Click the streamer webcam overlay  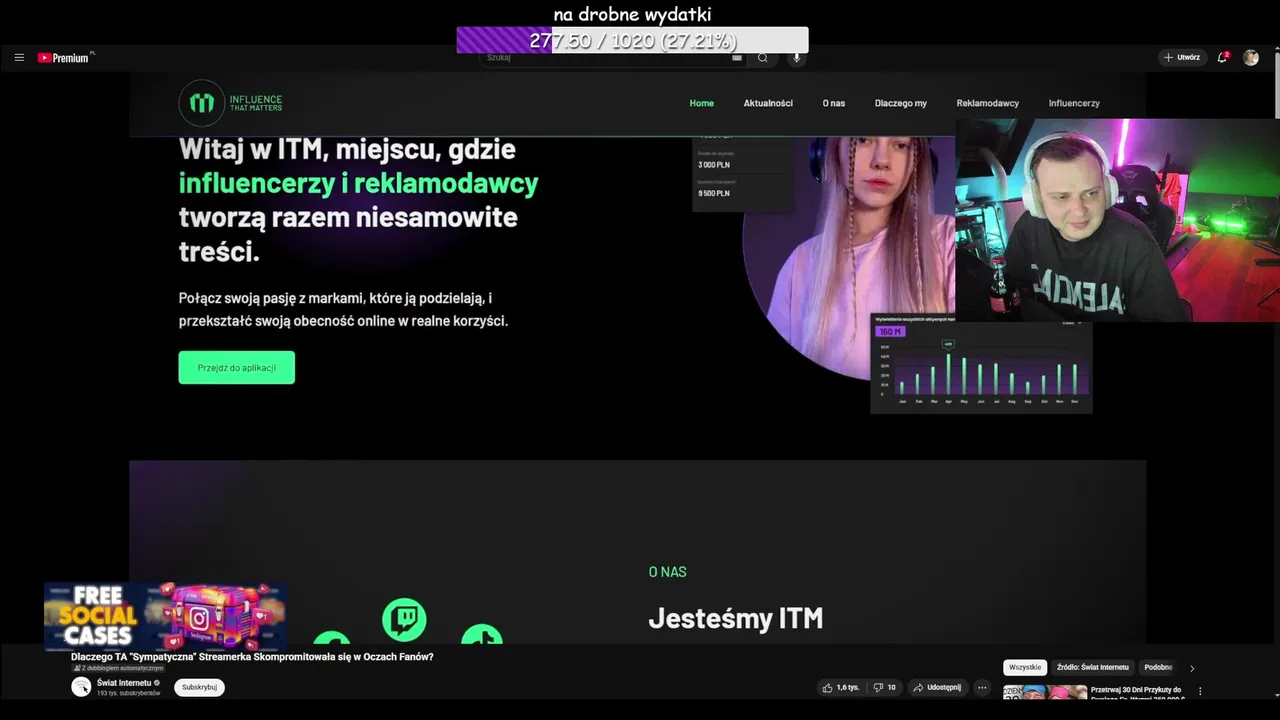coord(1117,220)
